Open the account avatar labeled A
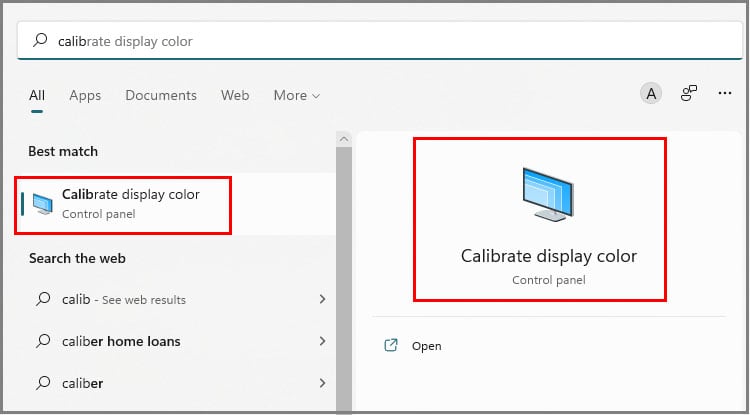750x415 pixels. (x=651, y=94)
